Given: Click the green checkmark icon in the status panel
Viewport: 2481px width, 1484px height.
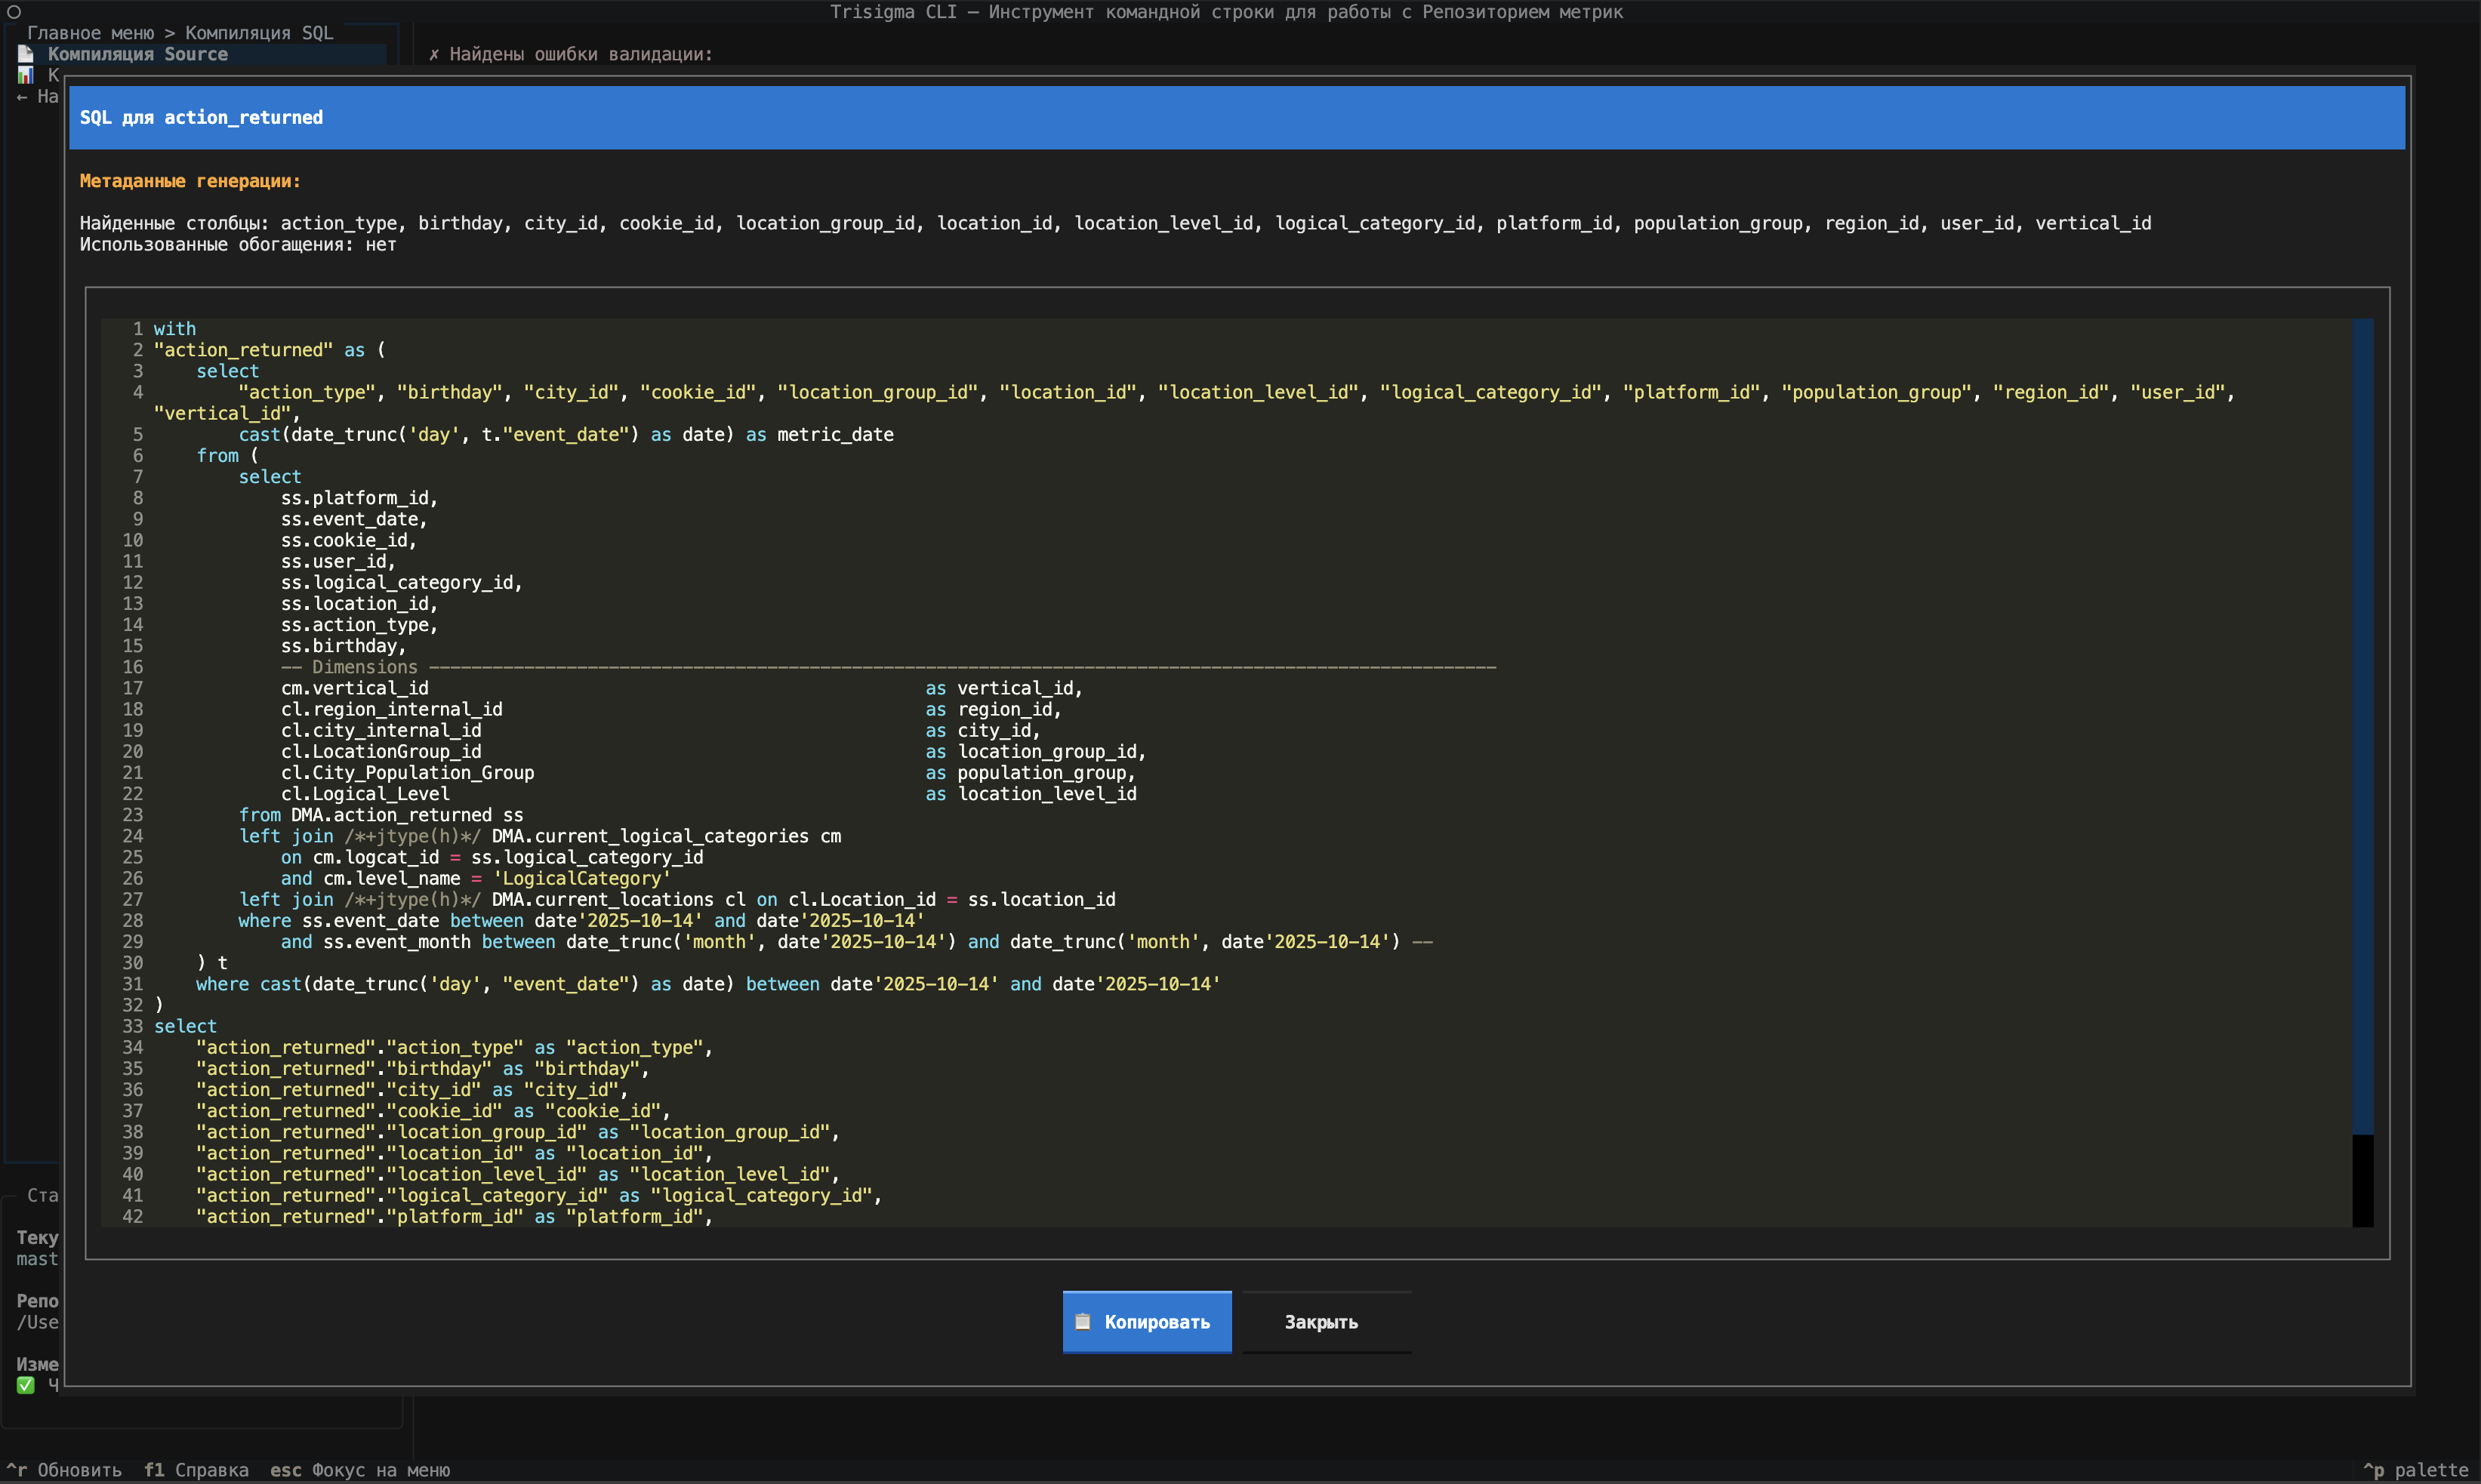Looking at the screenshot, I should [26, 1385].
